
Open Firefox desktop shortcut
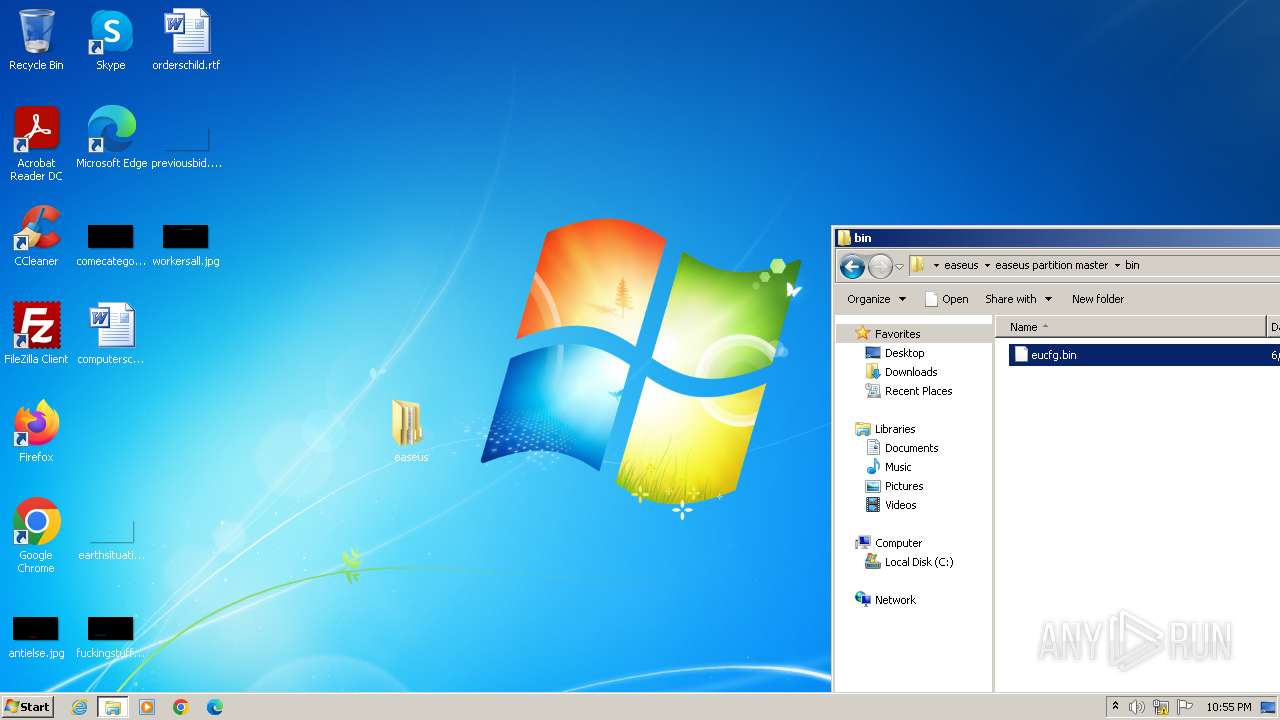click(x=36, y=431)
